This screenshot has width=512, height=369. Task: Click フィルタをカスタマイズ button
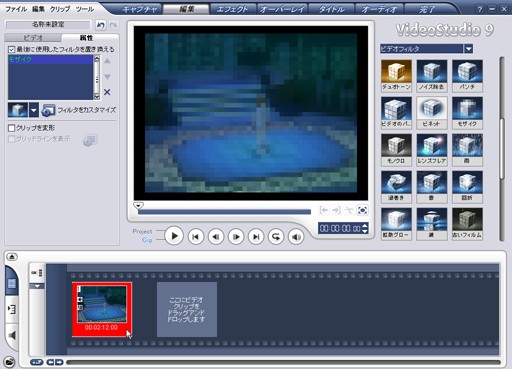point(79,110)
